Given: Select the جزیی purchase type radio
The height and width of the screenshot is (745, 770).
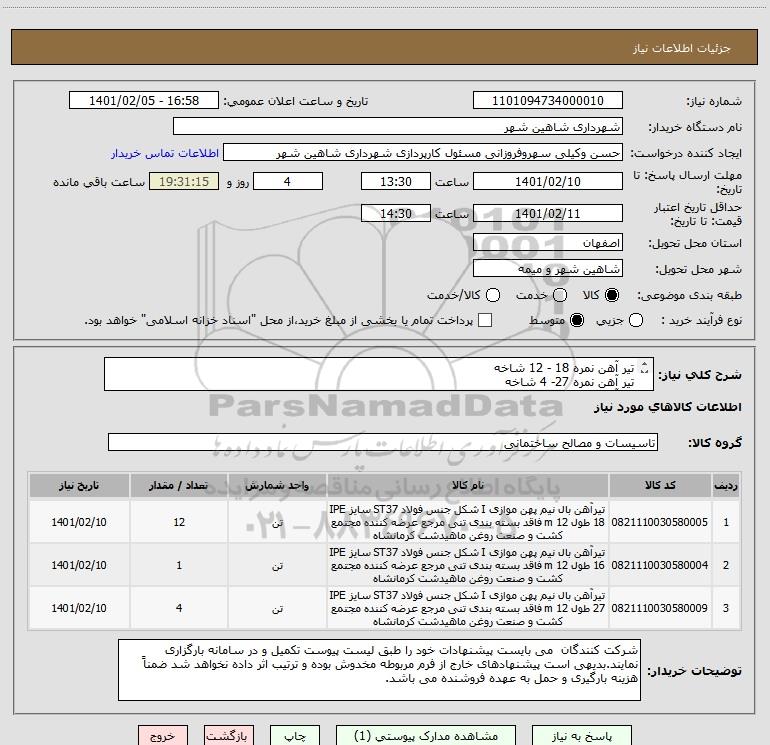Looking at the screenshot, I should click(636, 320).
